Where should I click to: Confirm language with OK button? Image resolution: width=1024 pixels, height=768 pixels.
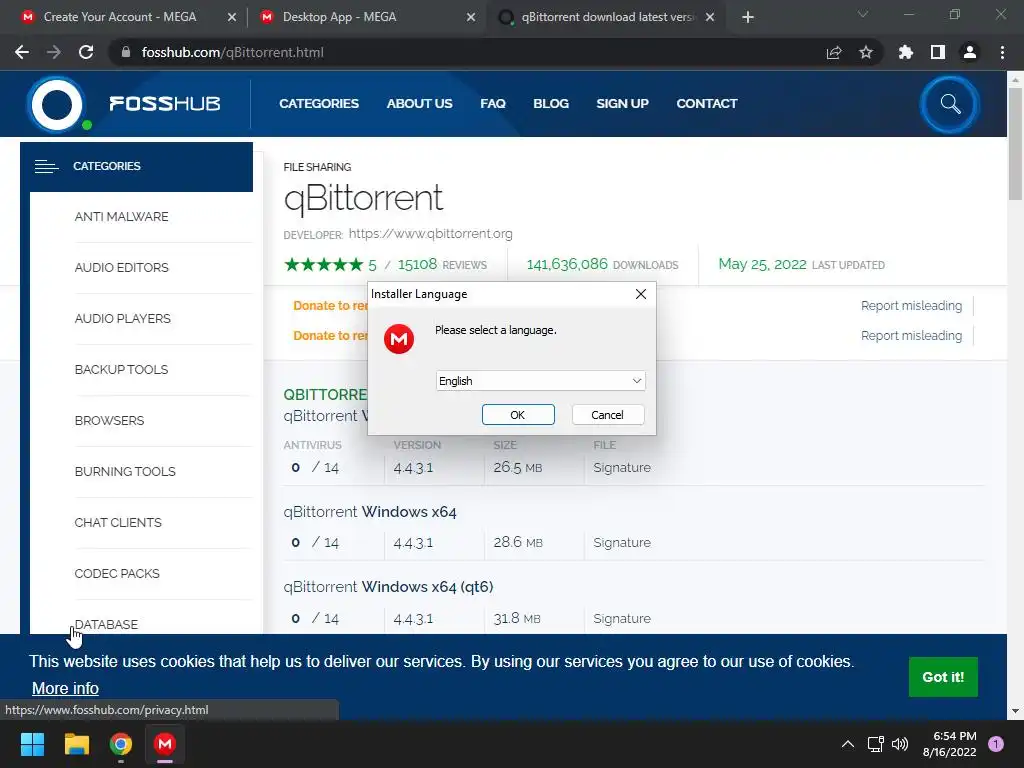point(518,415)
